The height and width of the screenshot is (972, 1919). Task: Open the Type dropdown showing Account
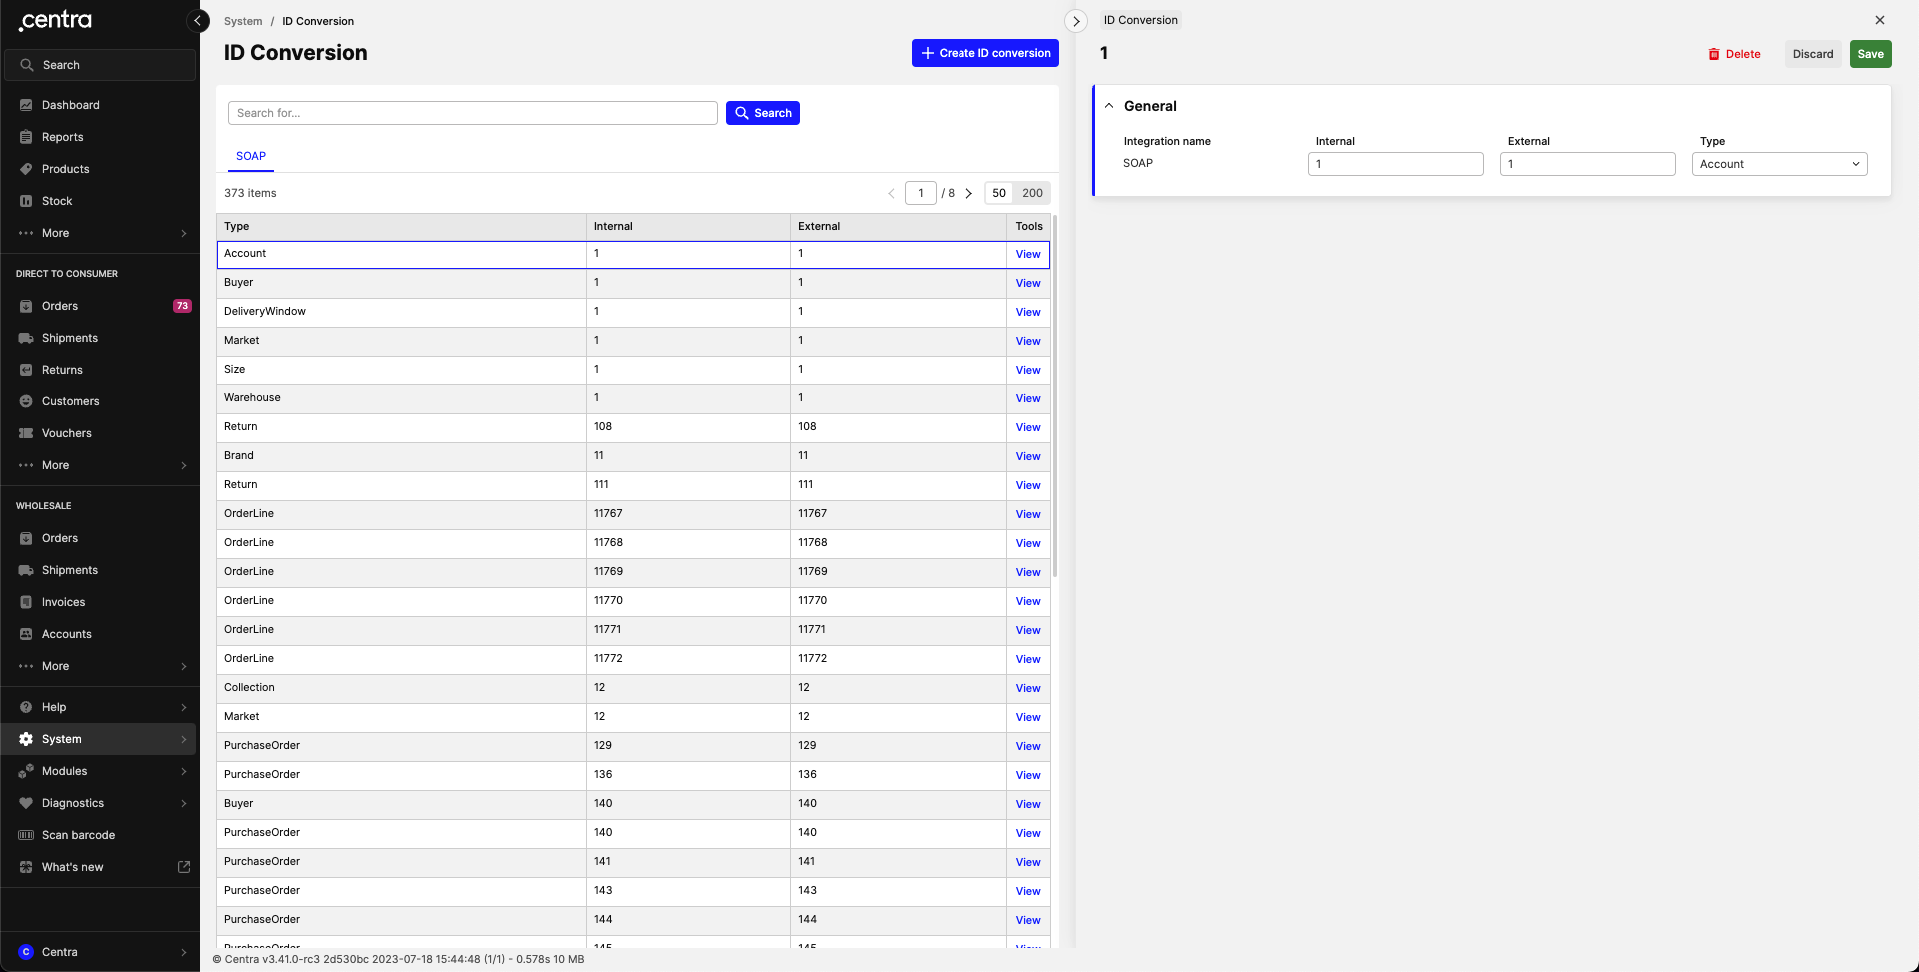1779,164
